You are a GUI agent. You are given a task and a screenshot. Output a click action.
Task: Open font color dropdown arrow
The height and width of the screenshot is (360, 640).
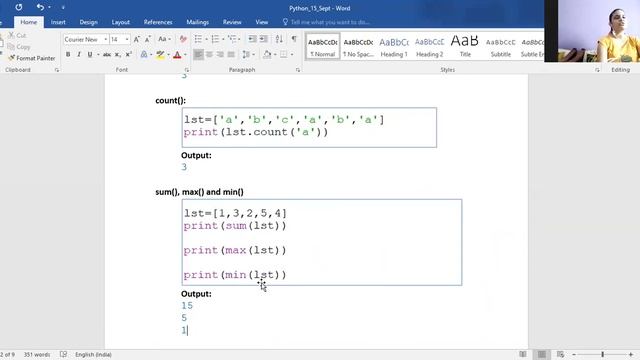185,54
